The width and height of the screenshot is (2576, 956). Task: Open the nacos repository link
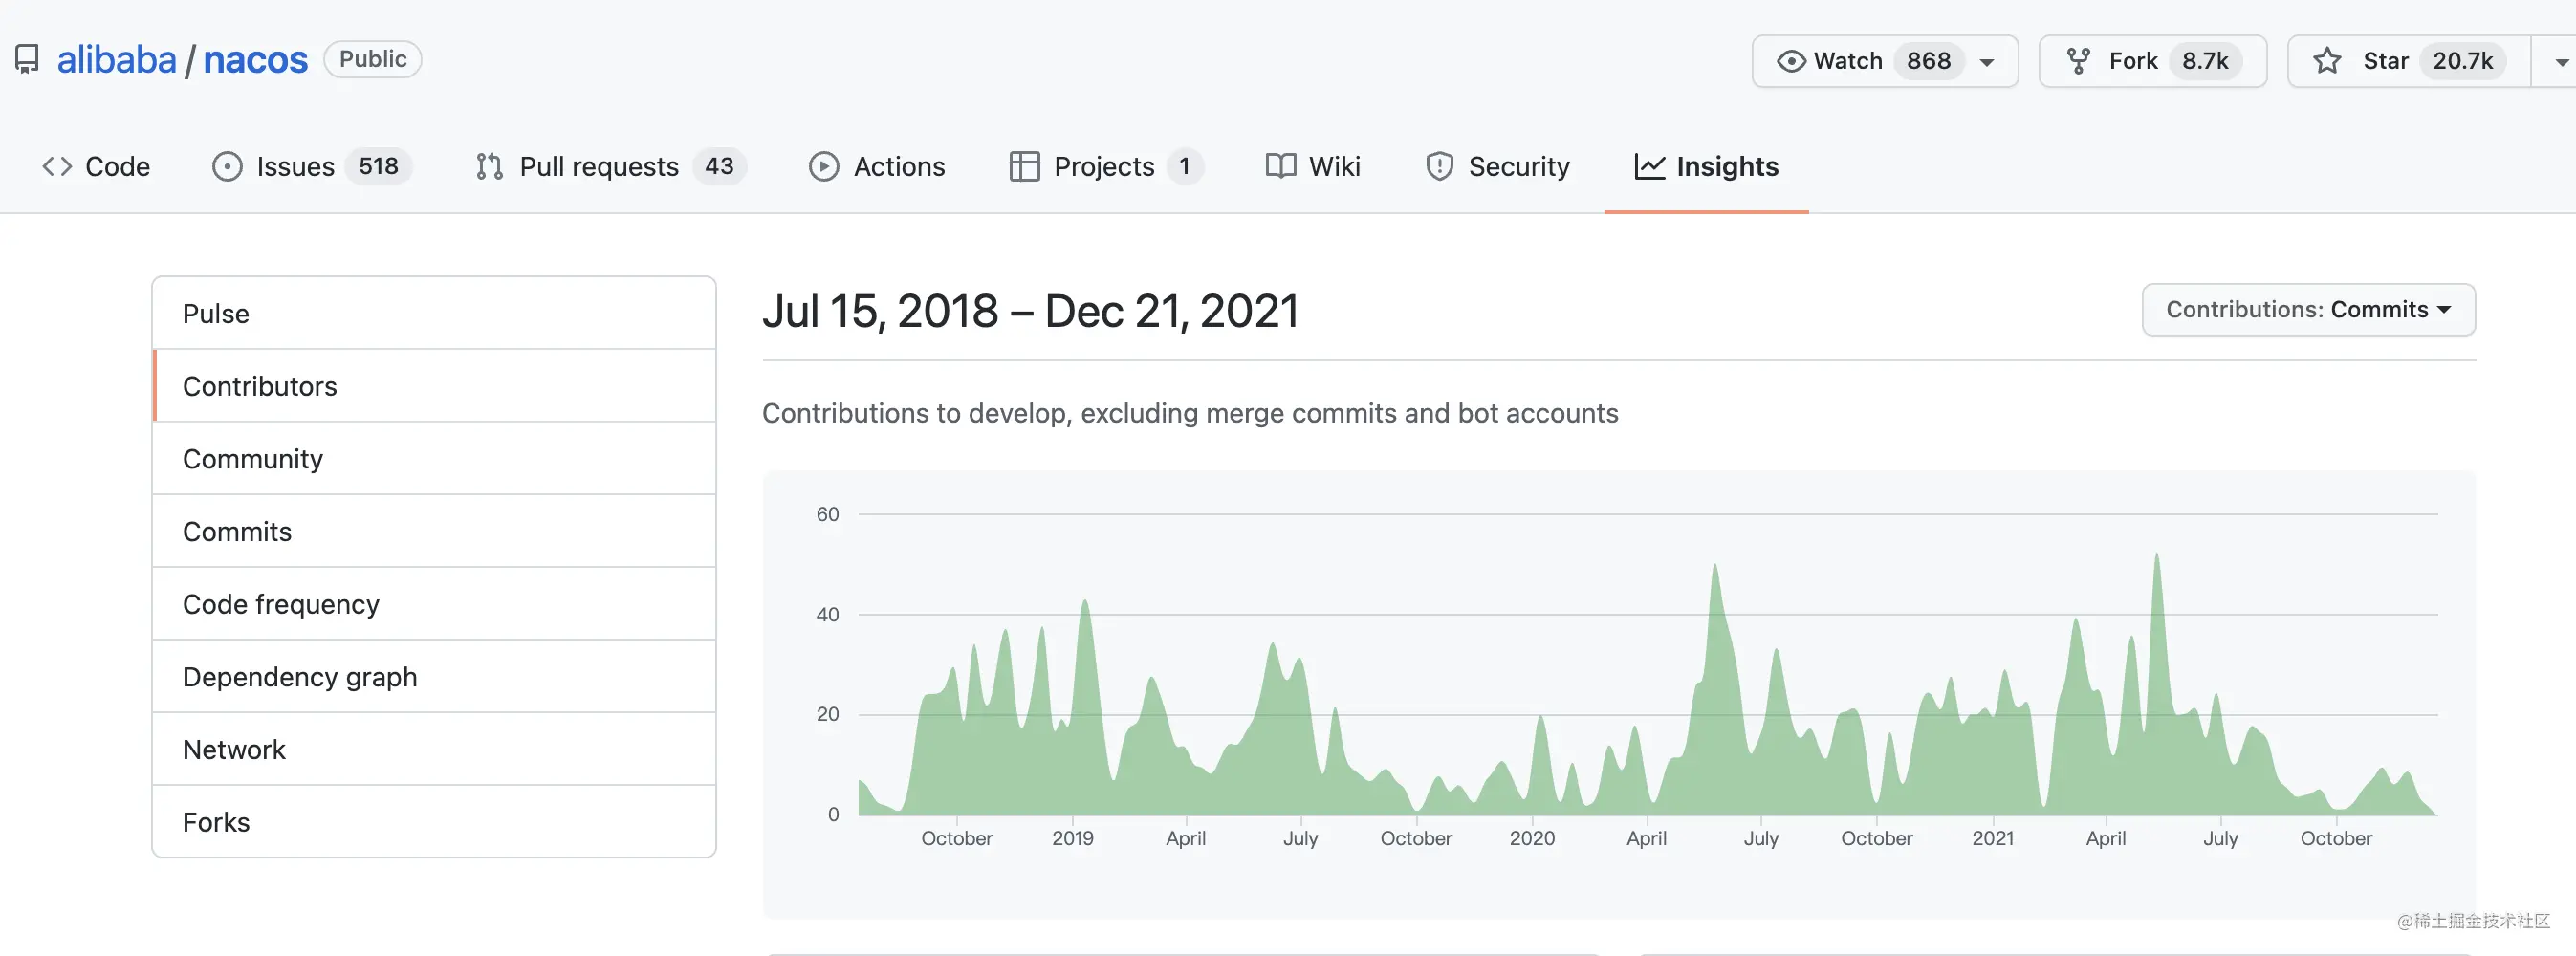256,60
